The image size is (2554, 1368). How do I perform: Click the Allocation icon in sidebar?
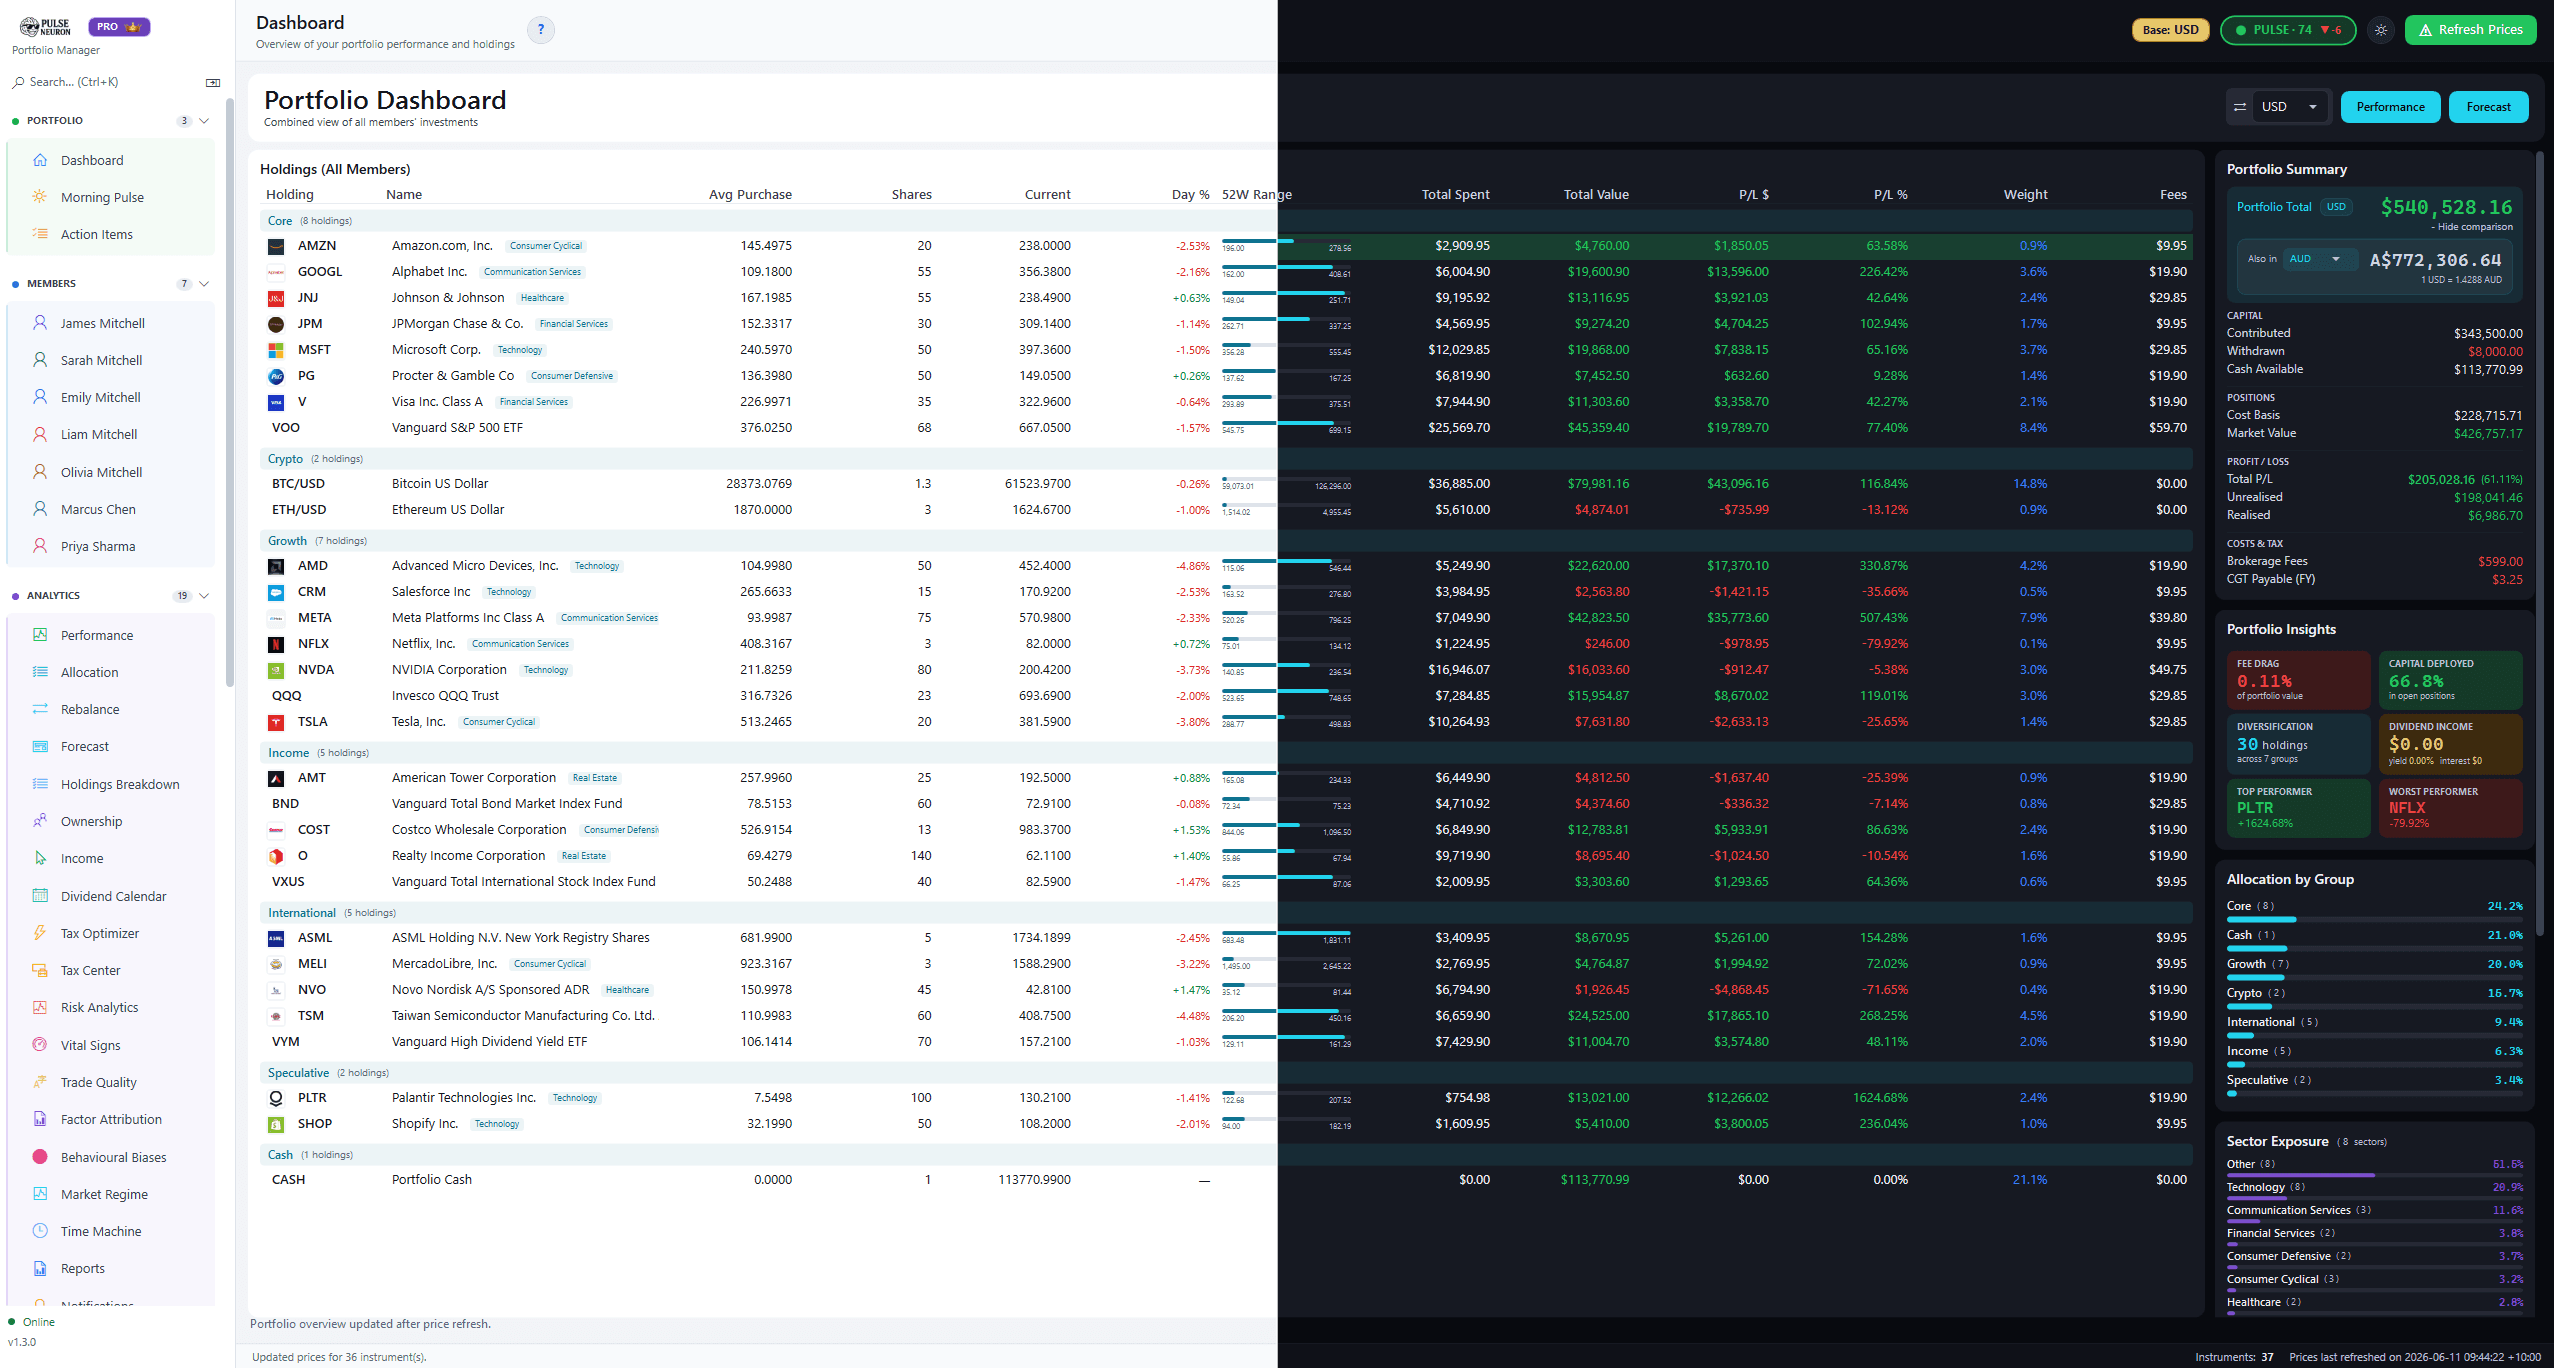(40, 672)
